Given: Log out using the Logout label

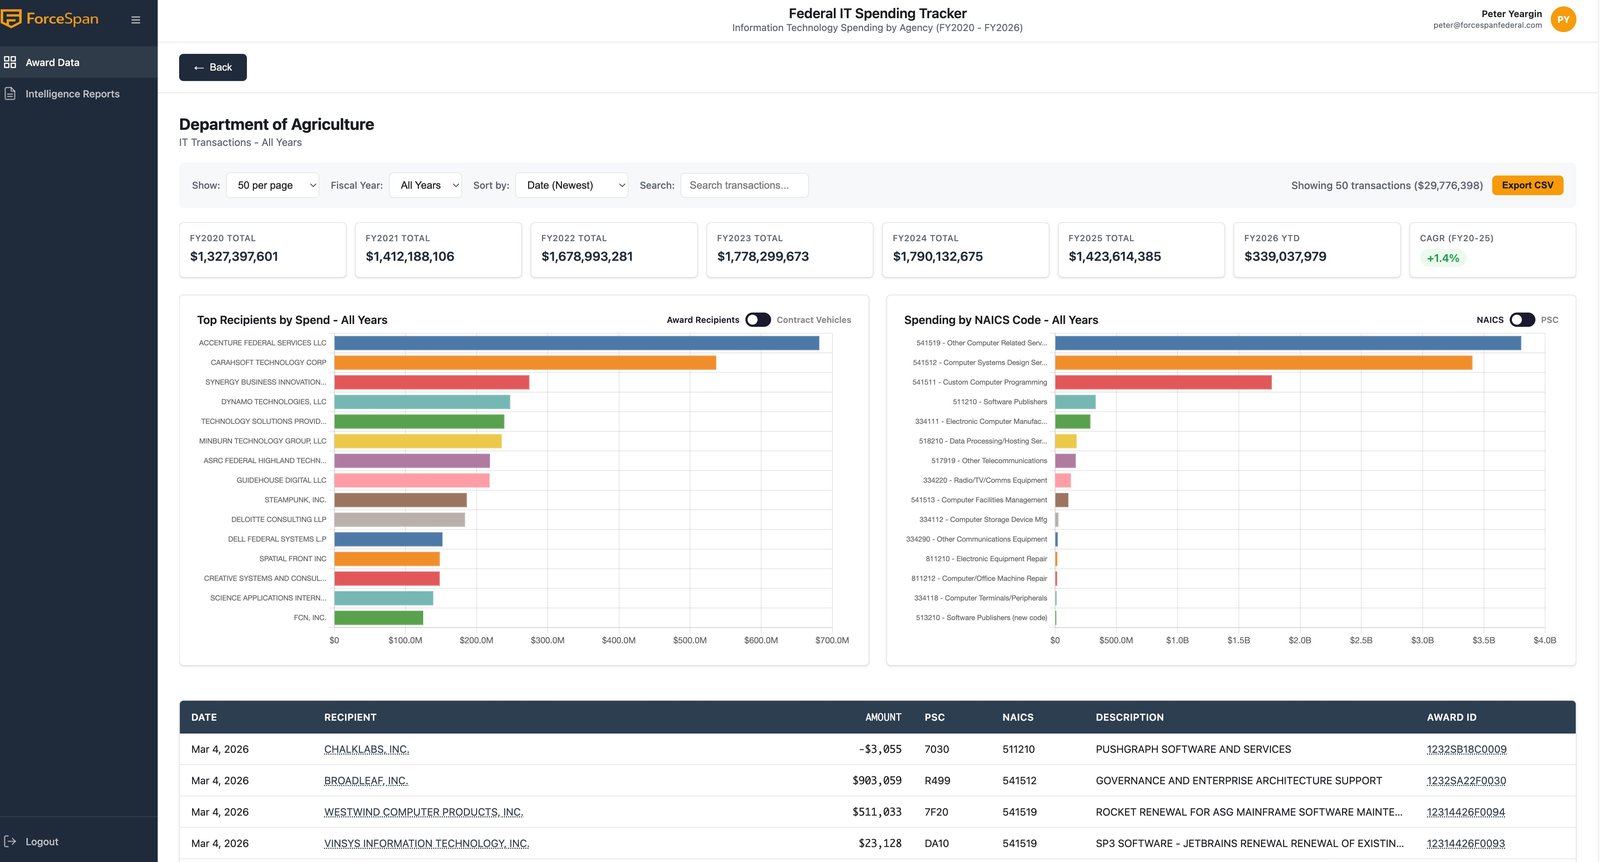Looking at the screenshot, I should pos(42,842).
